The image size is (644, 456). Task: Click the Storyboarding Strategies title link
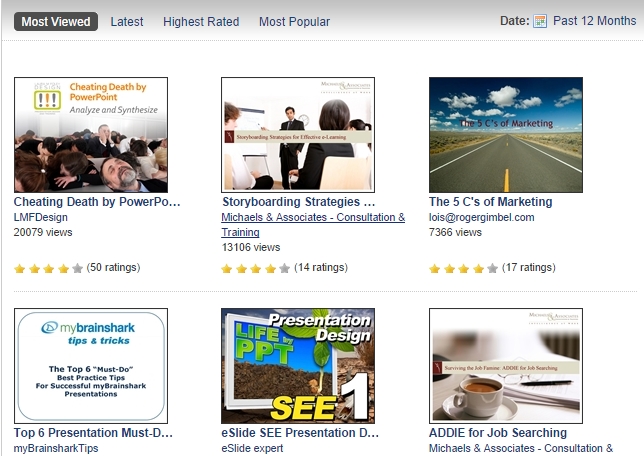pos(299,202)
